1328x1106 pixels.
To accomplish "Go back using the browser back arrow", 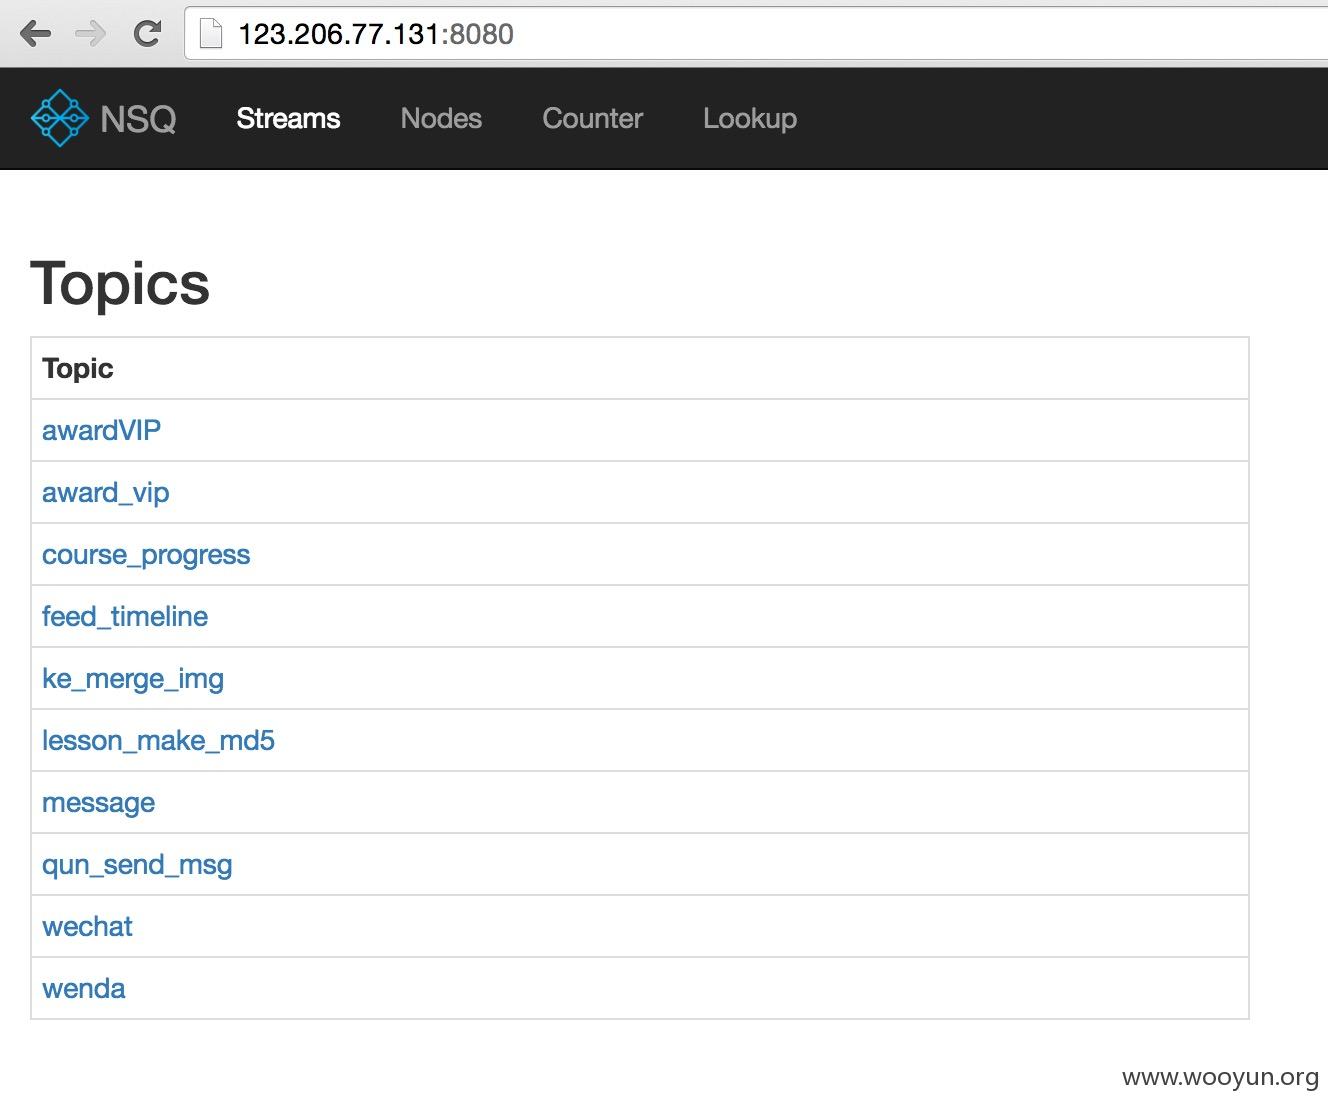I will point(35,34).
